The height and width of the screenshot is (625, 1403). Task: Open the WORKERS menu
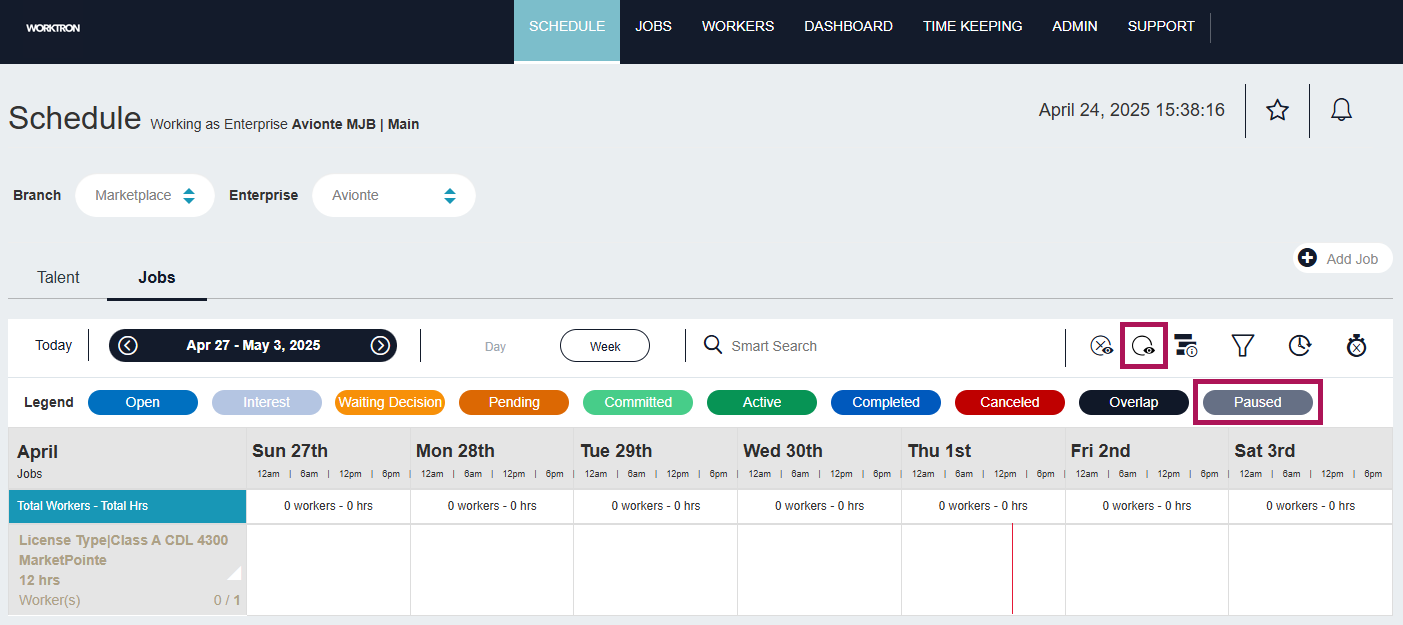738,27
